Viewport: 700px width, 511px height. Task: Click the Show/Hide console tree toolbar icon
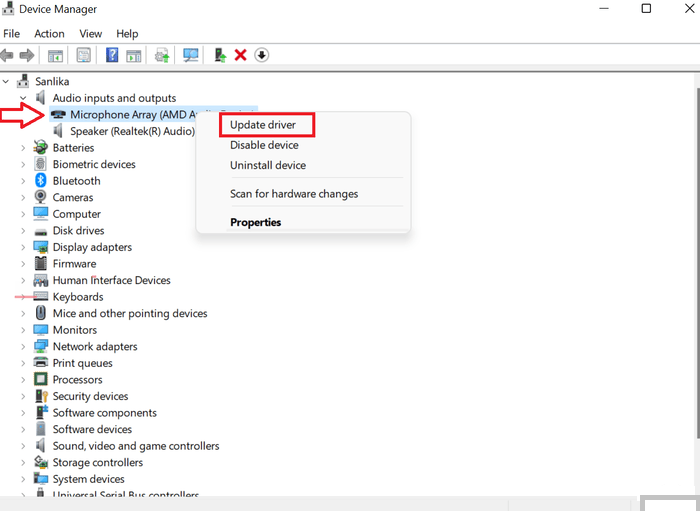[55, 55]
